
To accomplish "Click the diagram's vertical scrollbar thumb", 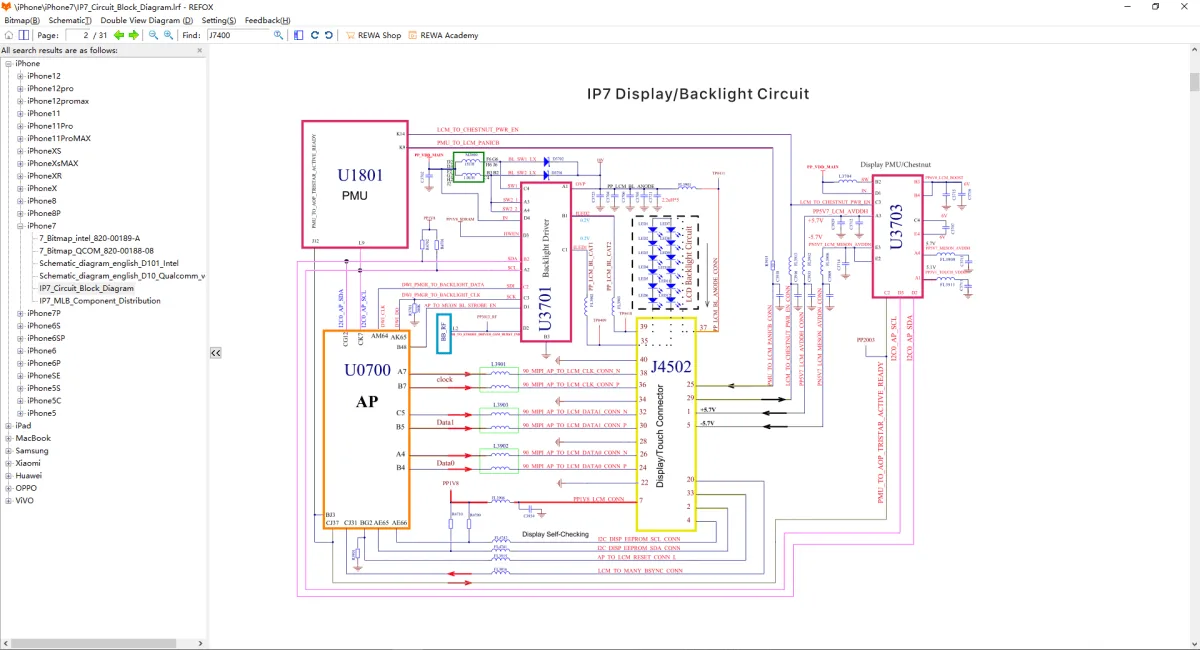I will 1194,81.
